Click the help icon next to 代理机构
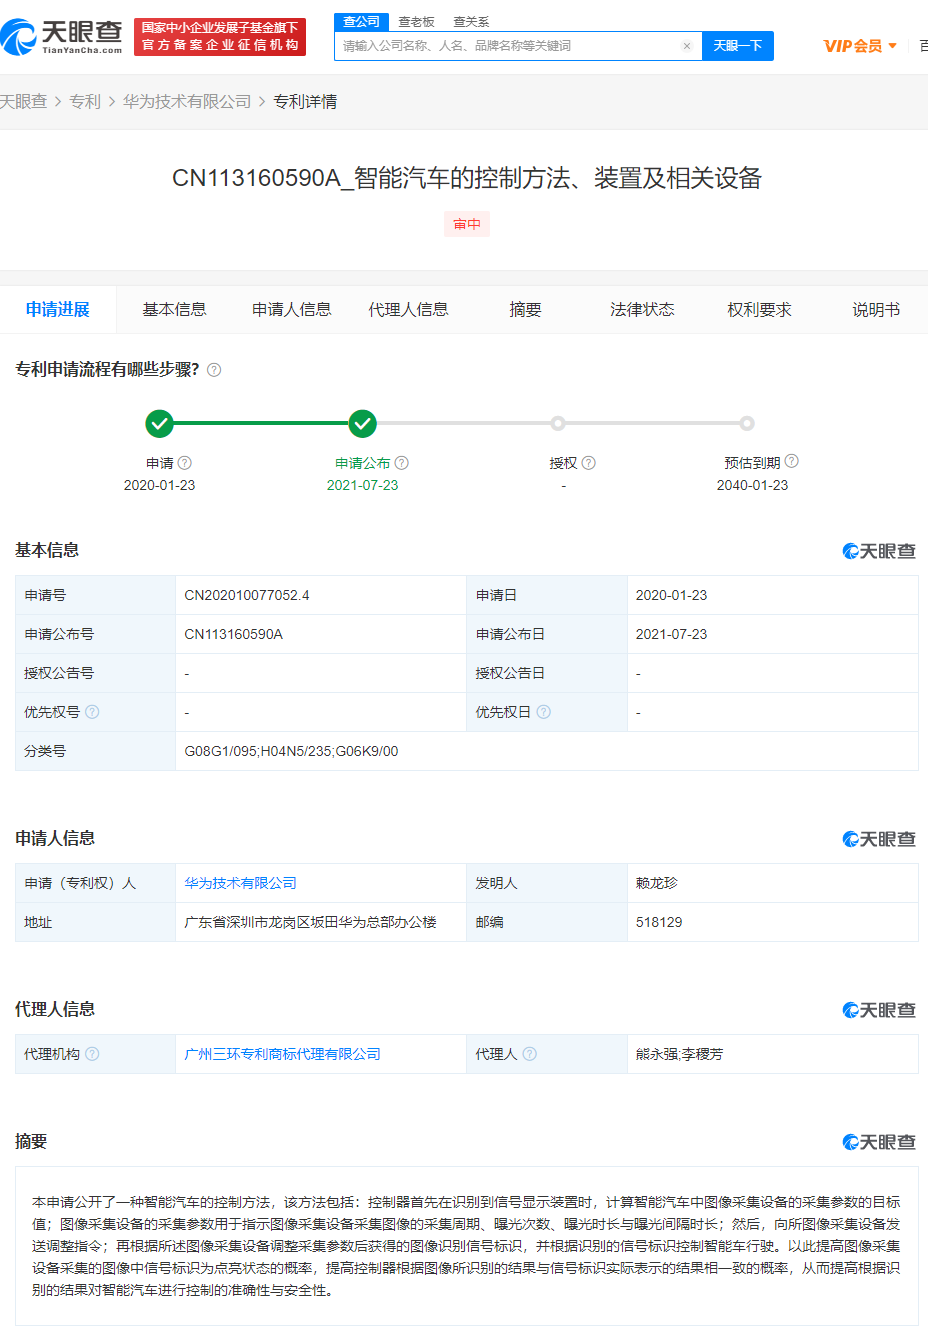This screenshot has height=1335, width=928. pyautogui.click(x=93, y=1053)
